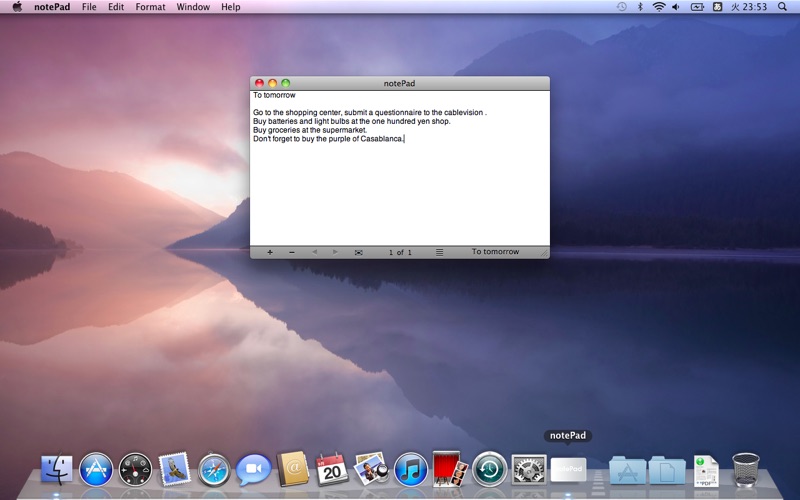Open Time Machine from the Dock
This screenshot has height=500, width=800.
[x=489, y=469]
